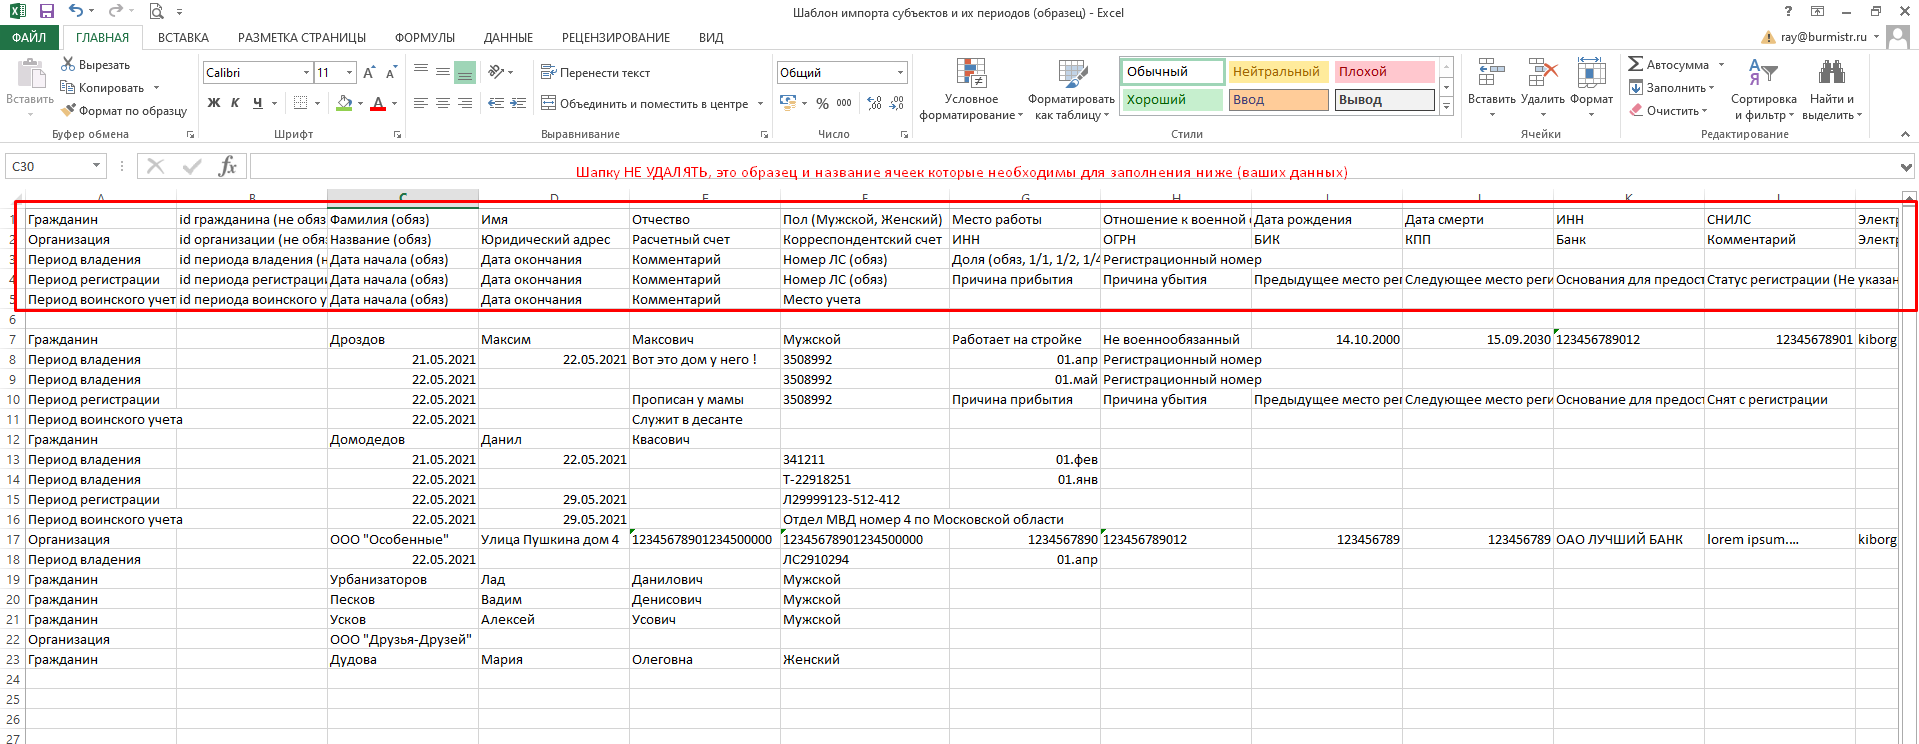
Task: Collapse the ribbon with the chevron
Action: [x=1905, y=134]
